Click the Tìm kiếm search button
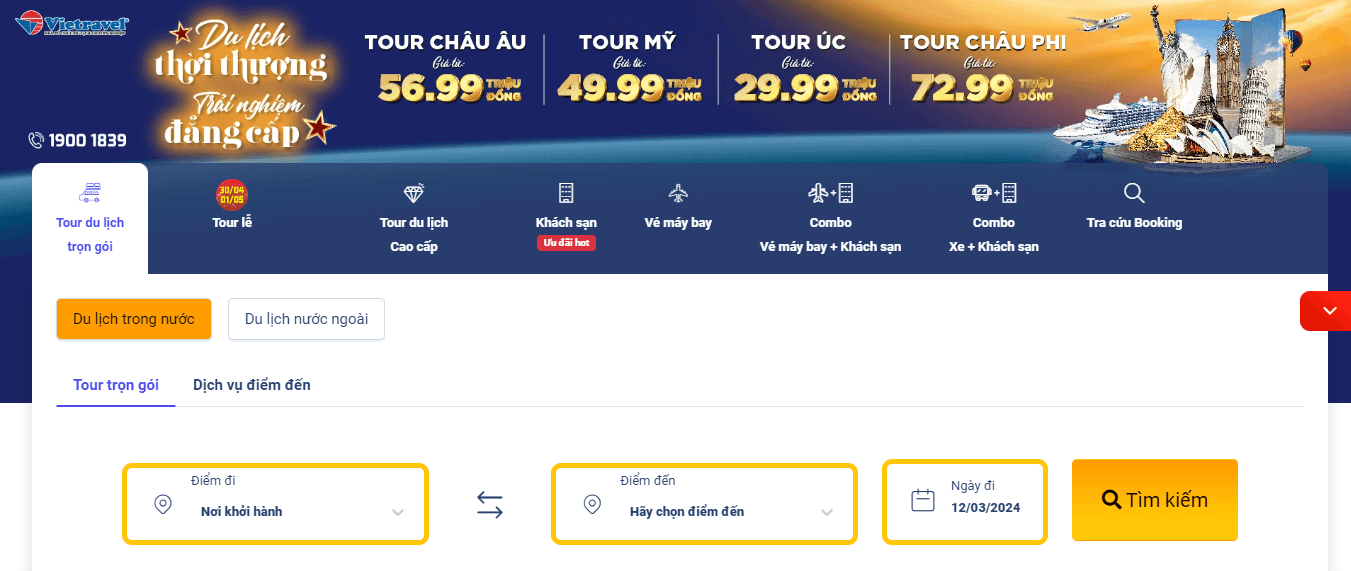Image resolution: width=1351 pixels, height=571 pixels. point(1154,500)
